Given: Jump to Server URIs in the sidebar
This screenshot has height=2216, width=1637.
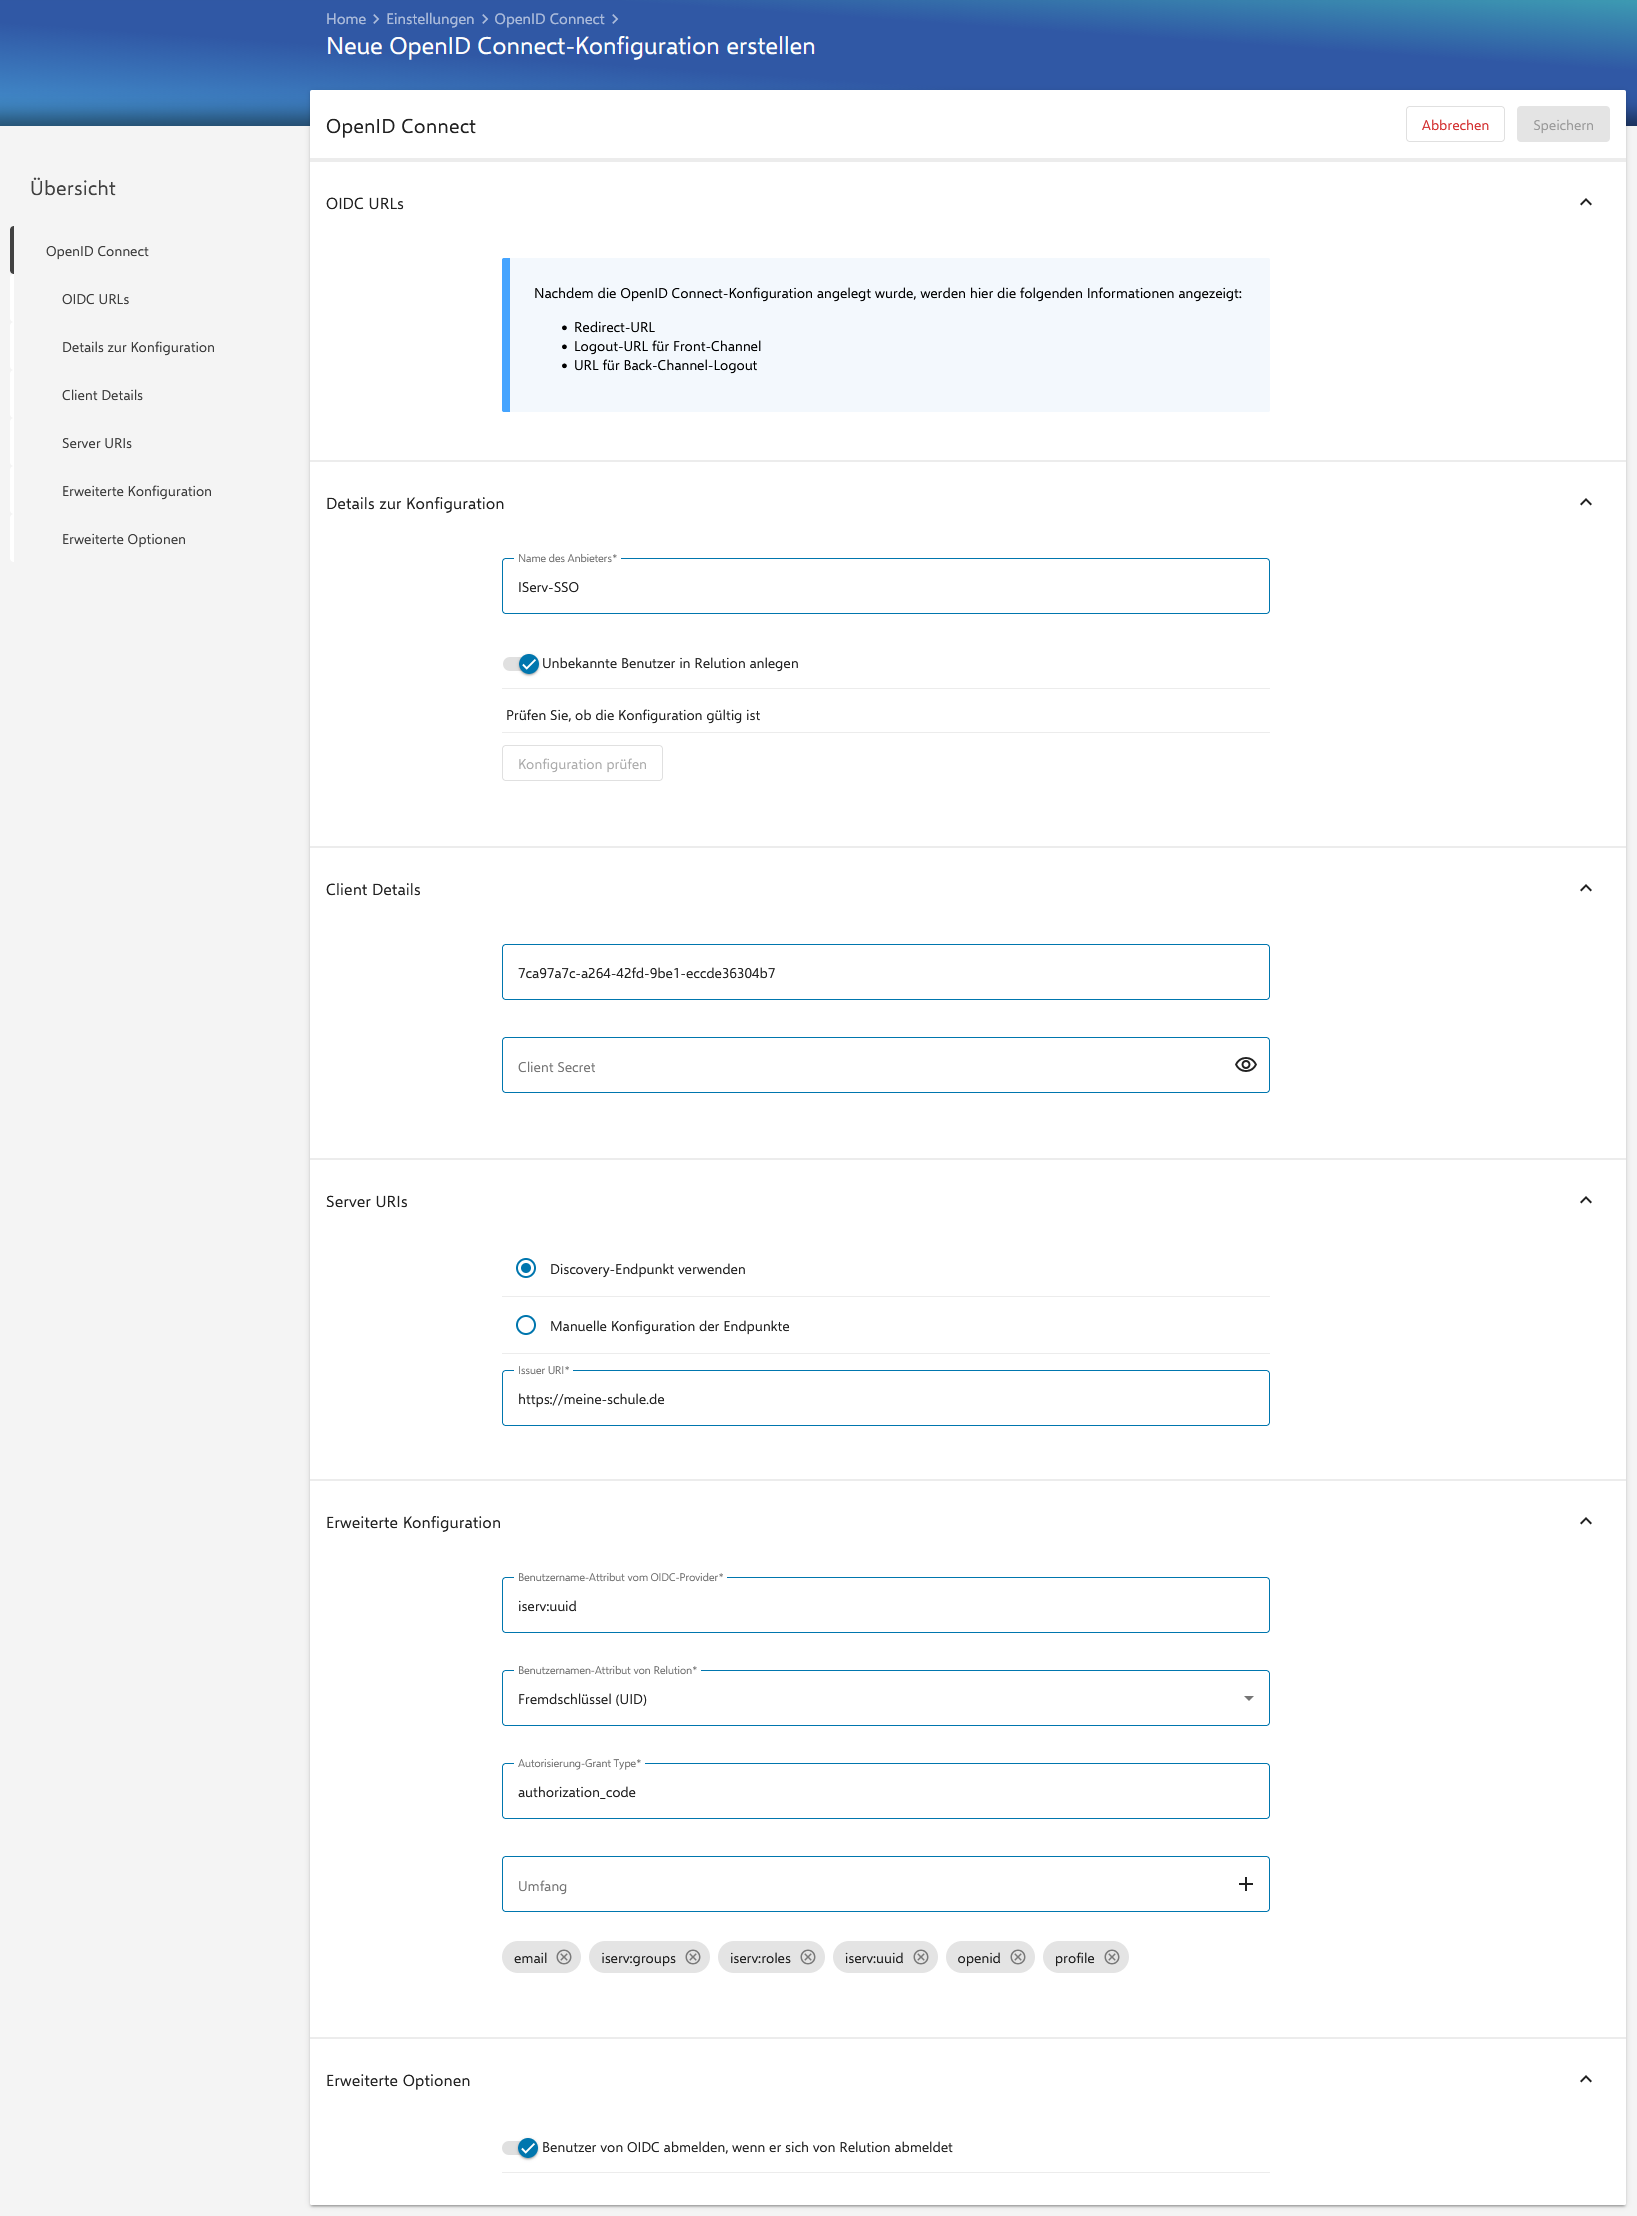Looking at the screenshot, I should tap(97, 443).
